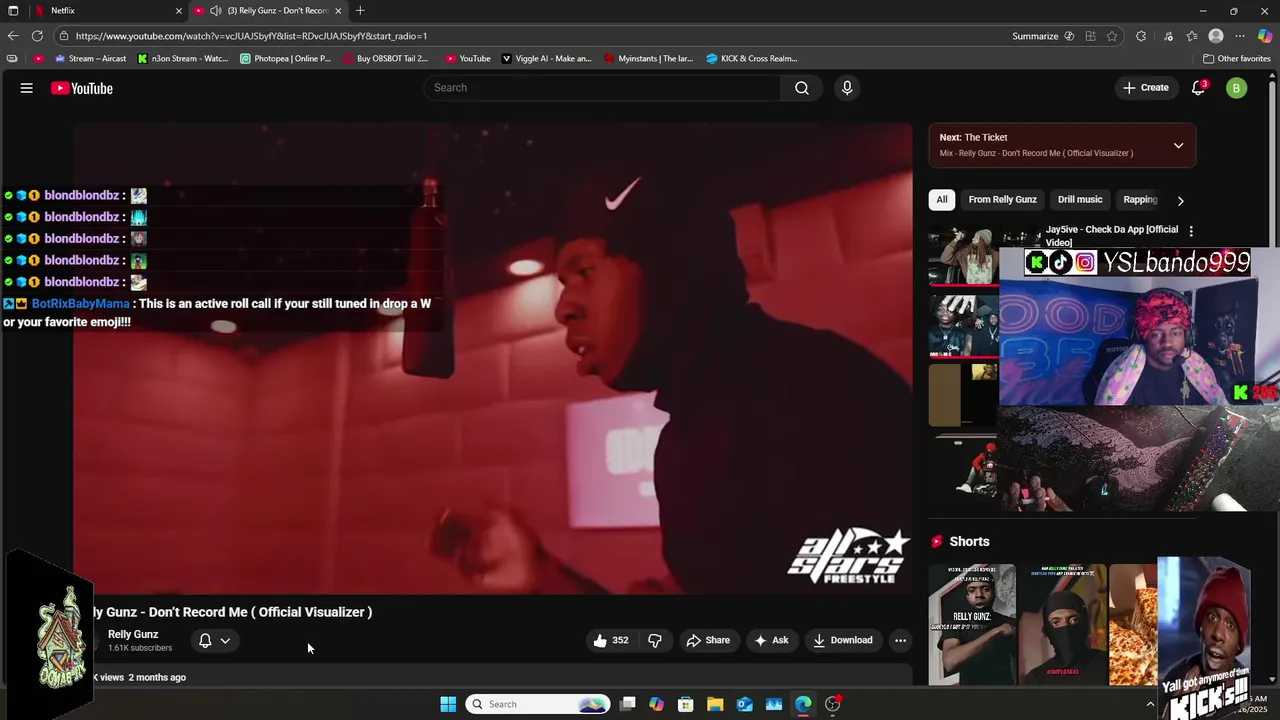Click the video player to pause
The image size is (1280, 720).
point(492,358)
